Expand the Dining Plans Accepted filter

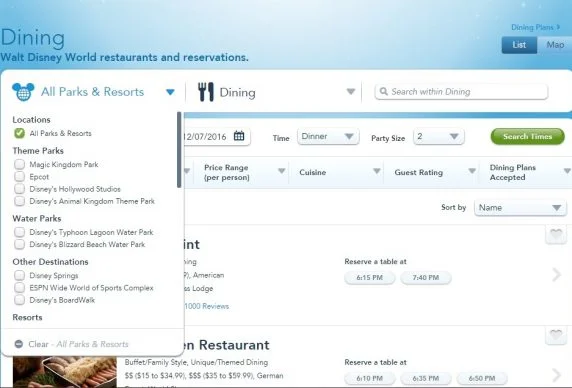(567, 171)
